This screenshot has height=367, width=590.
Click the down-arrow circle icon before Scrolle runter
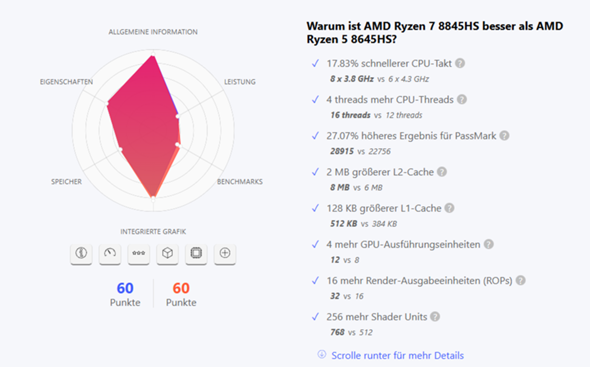tap(321, 354)
